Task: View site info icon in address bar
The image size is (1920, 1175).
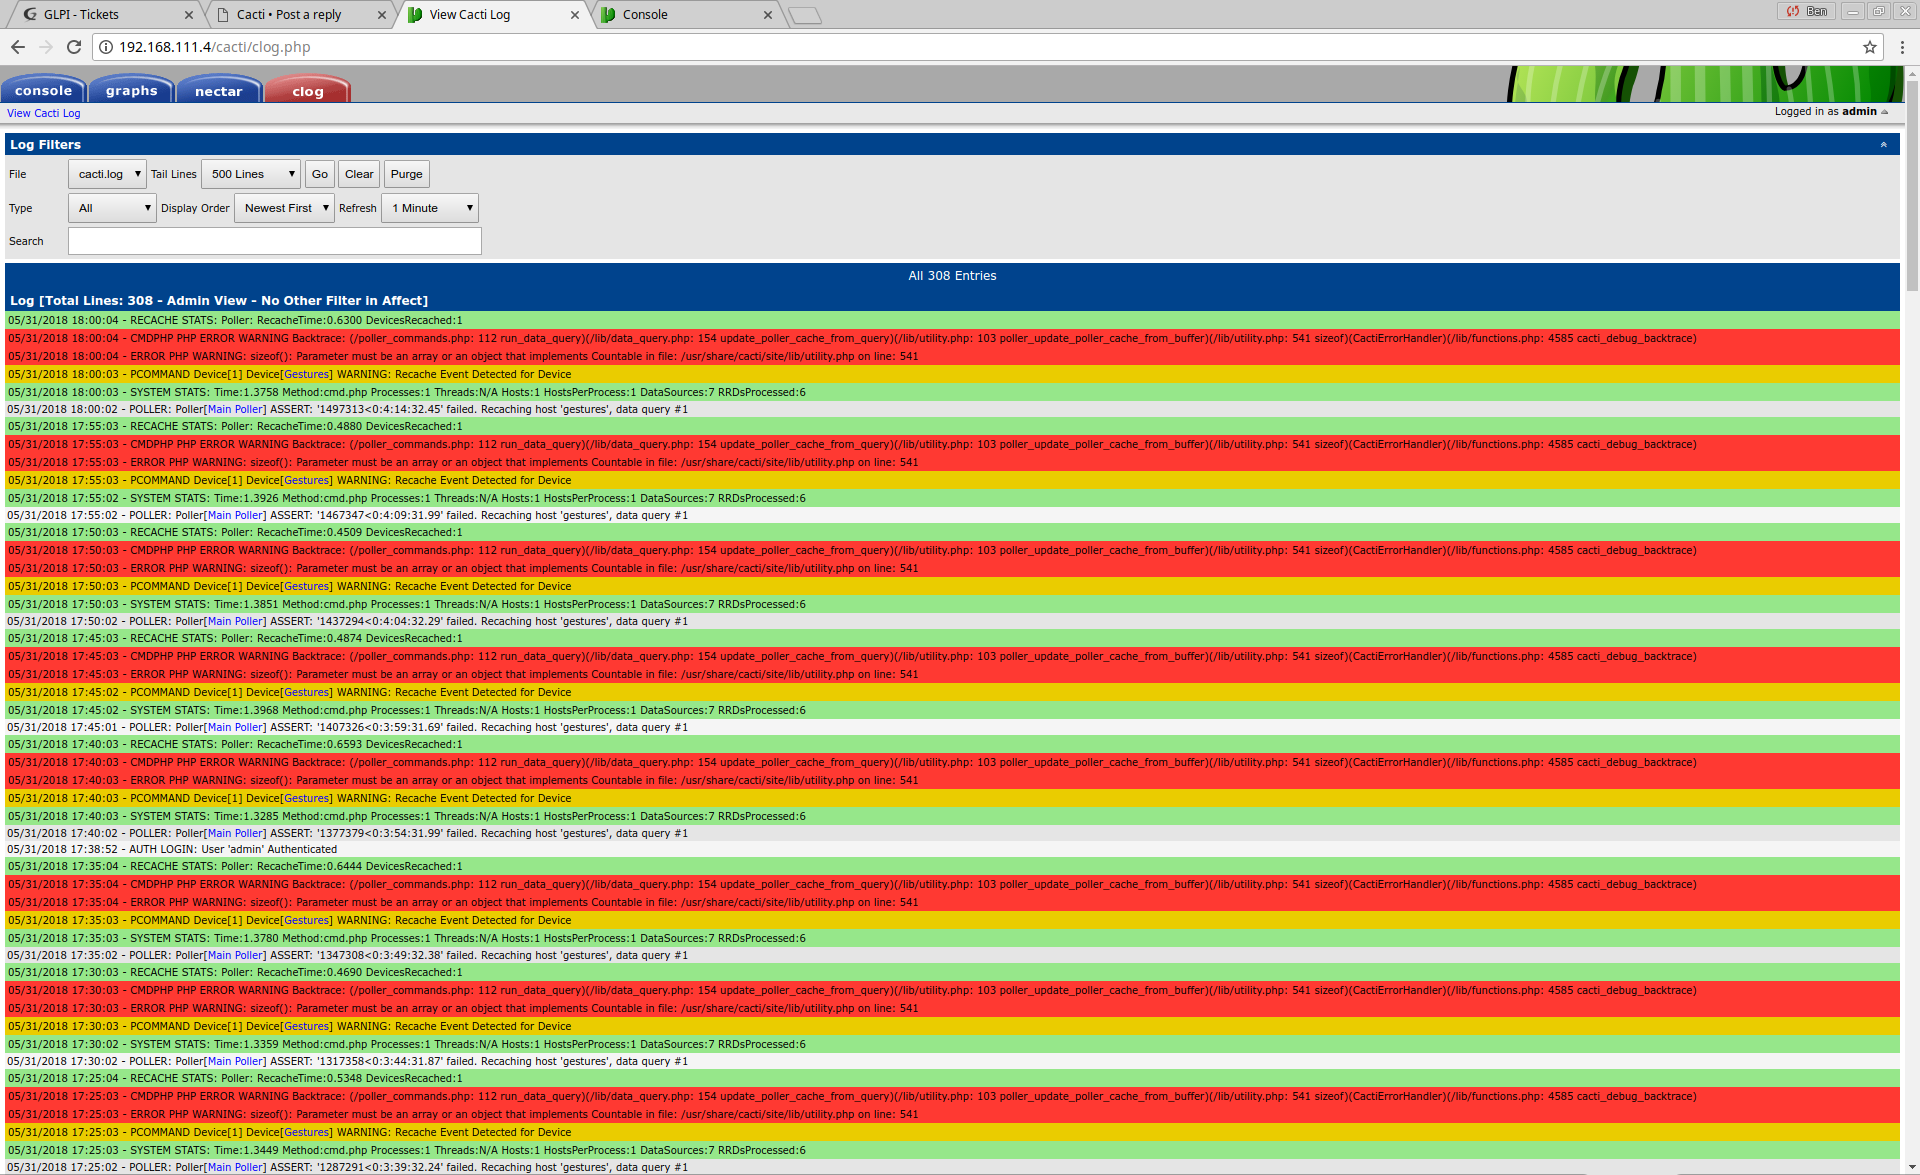Action: 106,47
